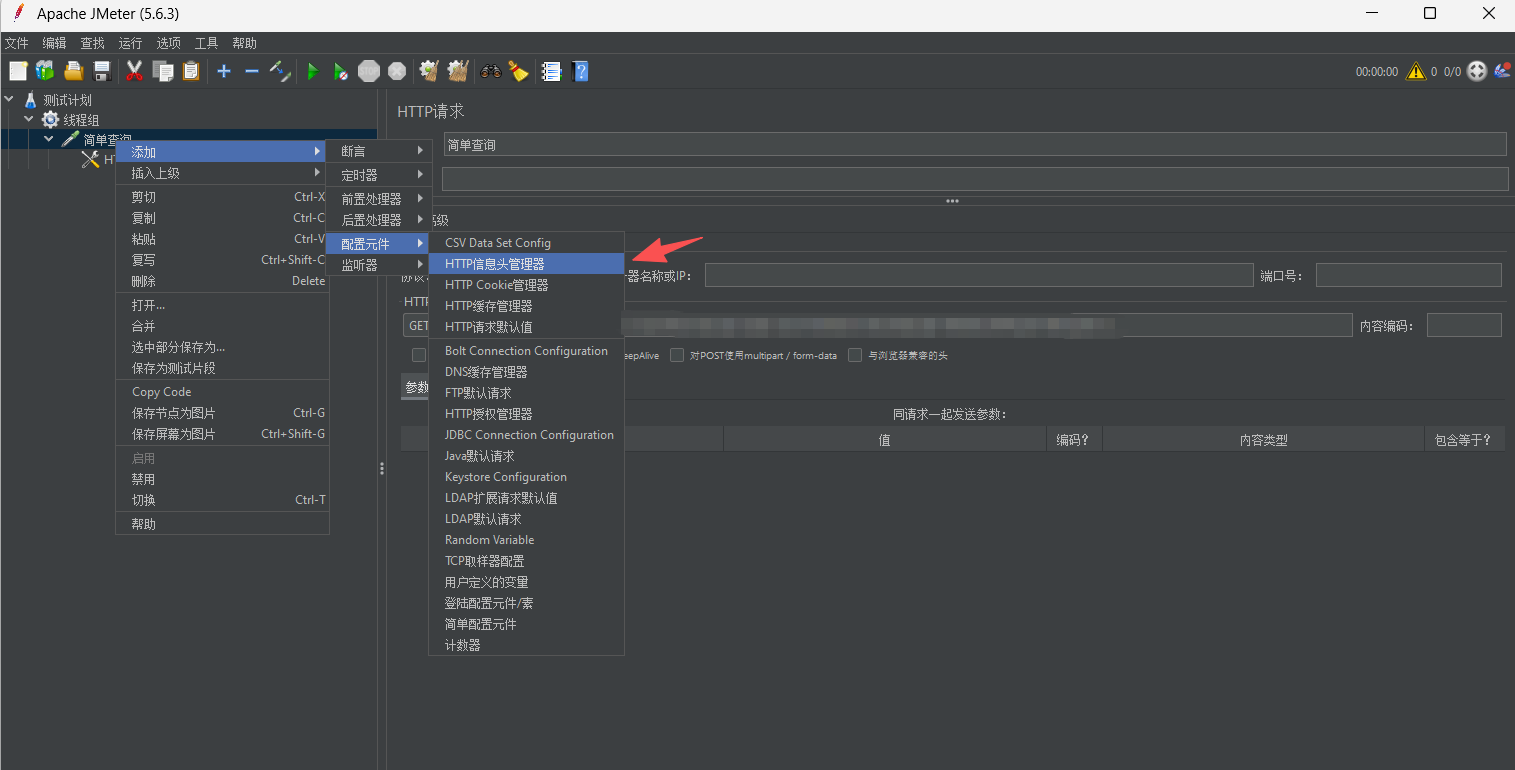Click 保存为测试片段 menu entry
Image resolution: width=1515 pixels, height=770 pixels.
[222, 368]
